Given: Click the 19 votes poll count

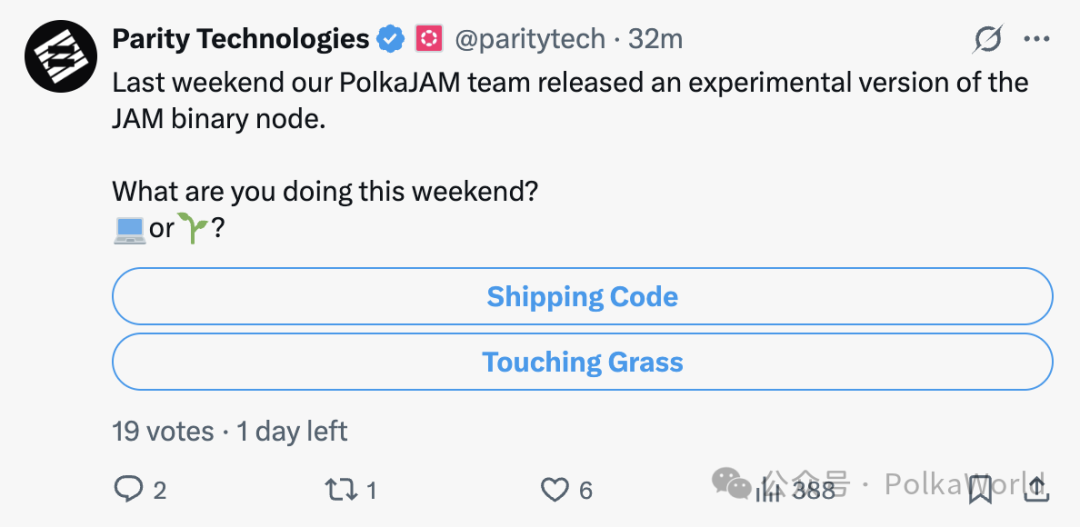Looking at the screenshot, I should pyautogui.click(x=163, y=432).
